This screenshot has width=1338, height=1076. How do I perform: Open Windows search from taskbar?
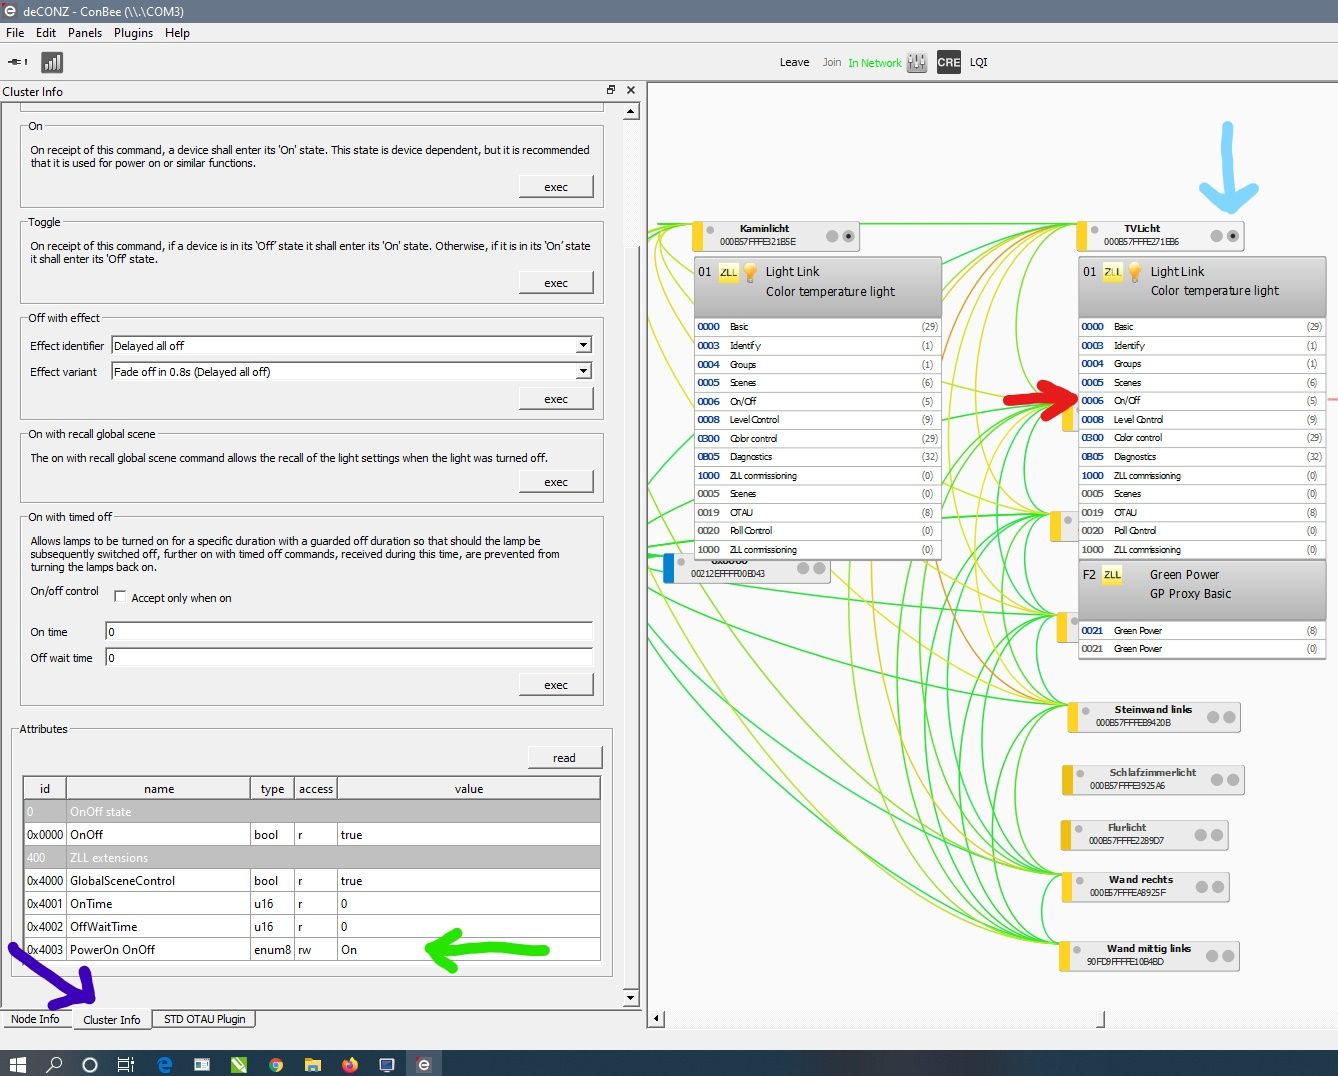coord(54,1064)
